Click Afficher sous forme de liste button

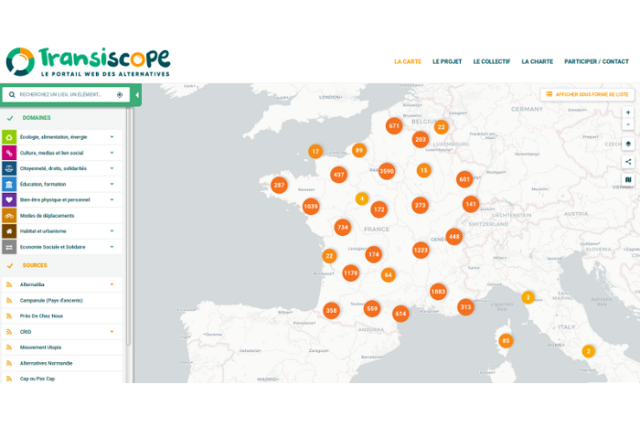(x=588, y=94)
